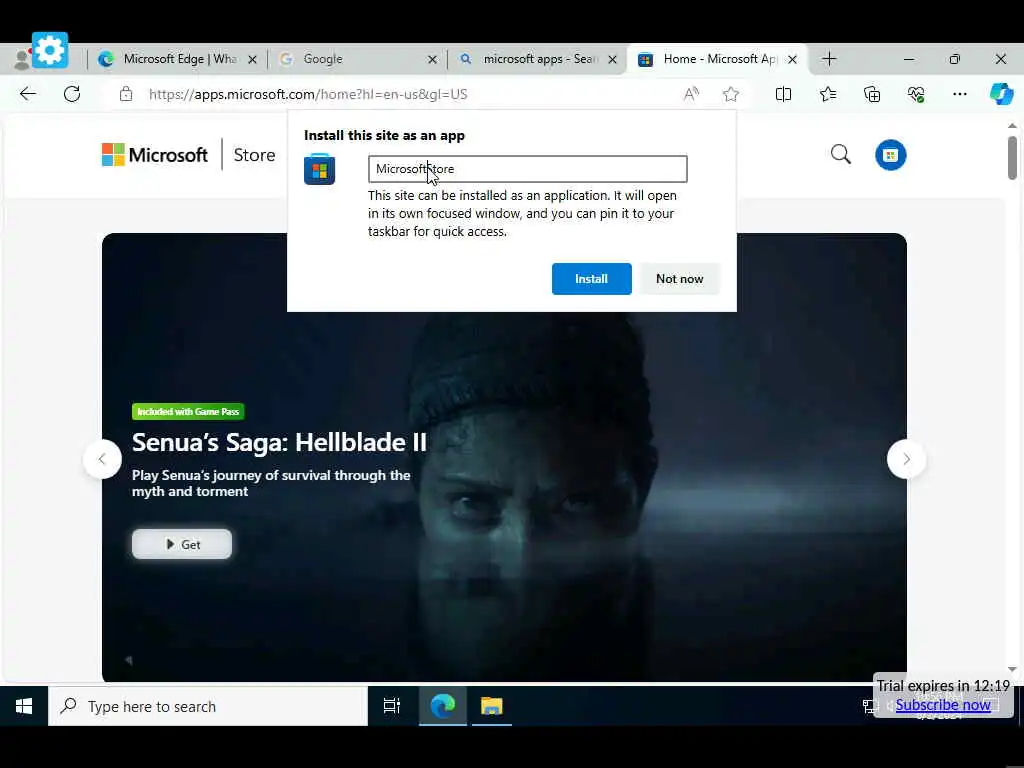The width and height of the screenshot is (1024, 768).
Task: Close the Microsoft Edge tab
Action: [253, 59]
